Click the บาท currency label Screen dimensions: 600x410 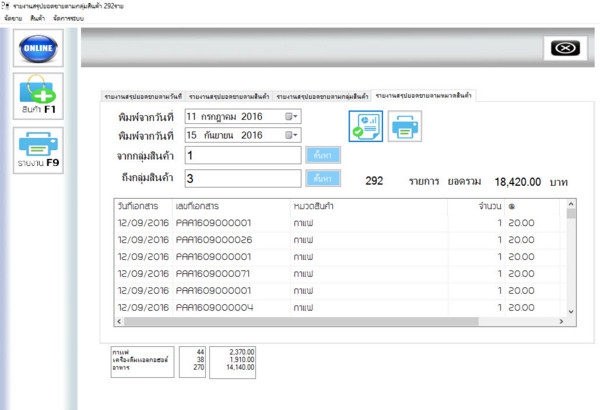click(x=559, y=182)
